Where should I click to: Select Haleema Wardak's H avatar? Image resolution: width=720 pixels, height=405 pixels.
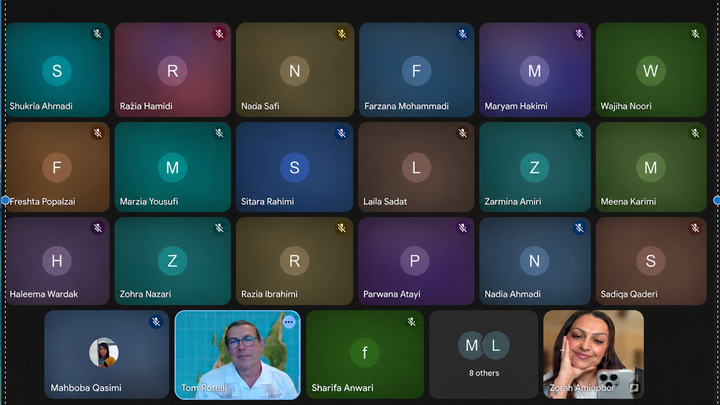(57, 261)
